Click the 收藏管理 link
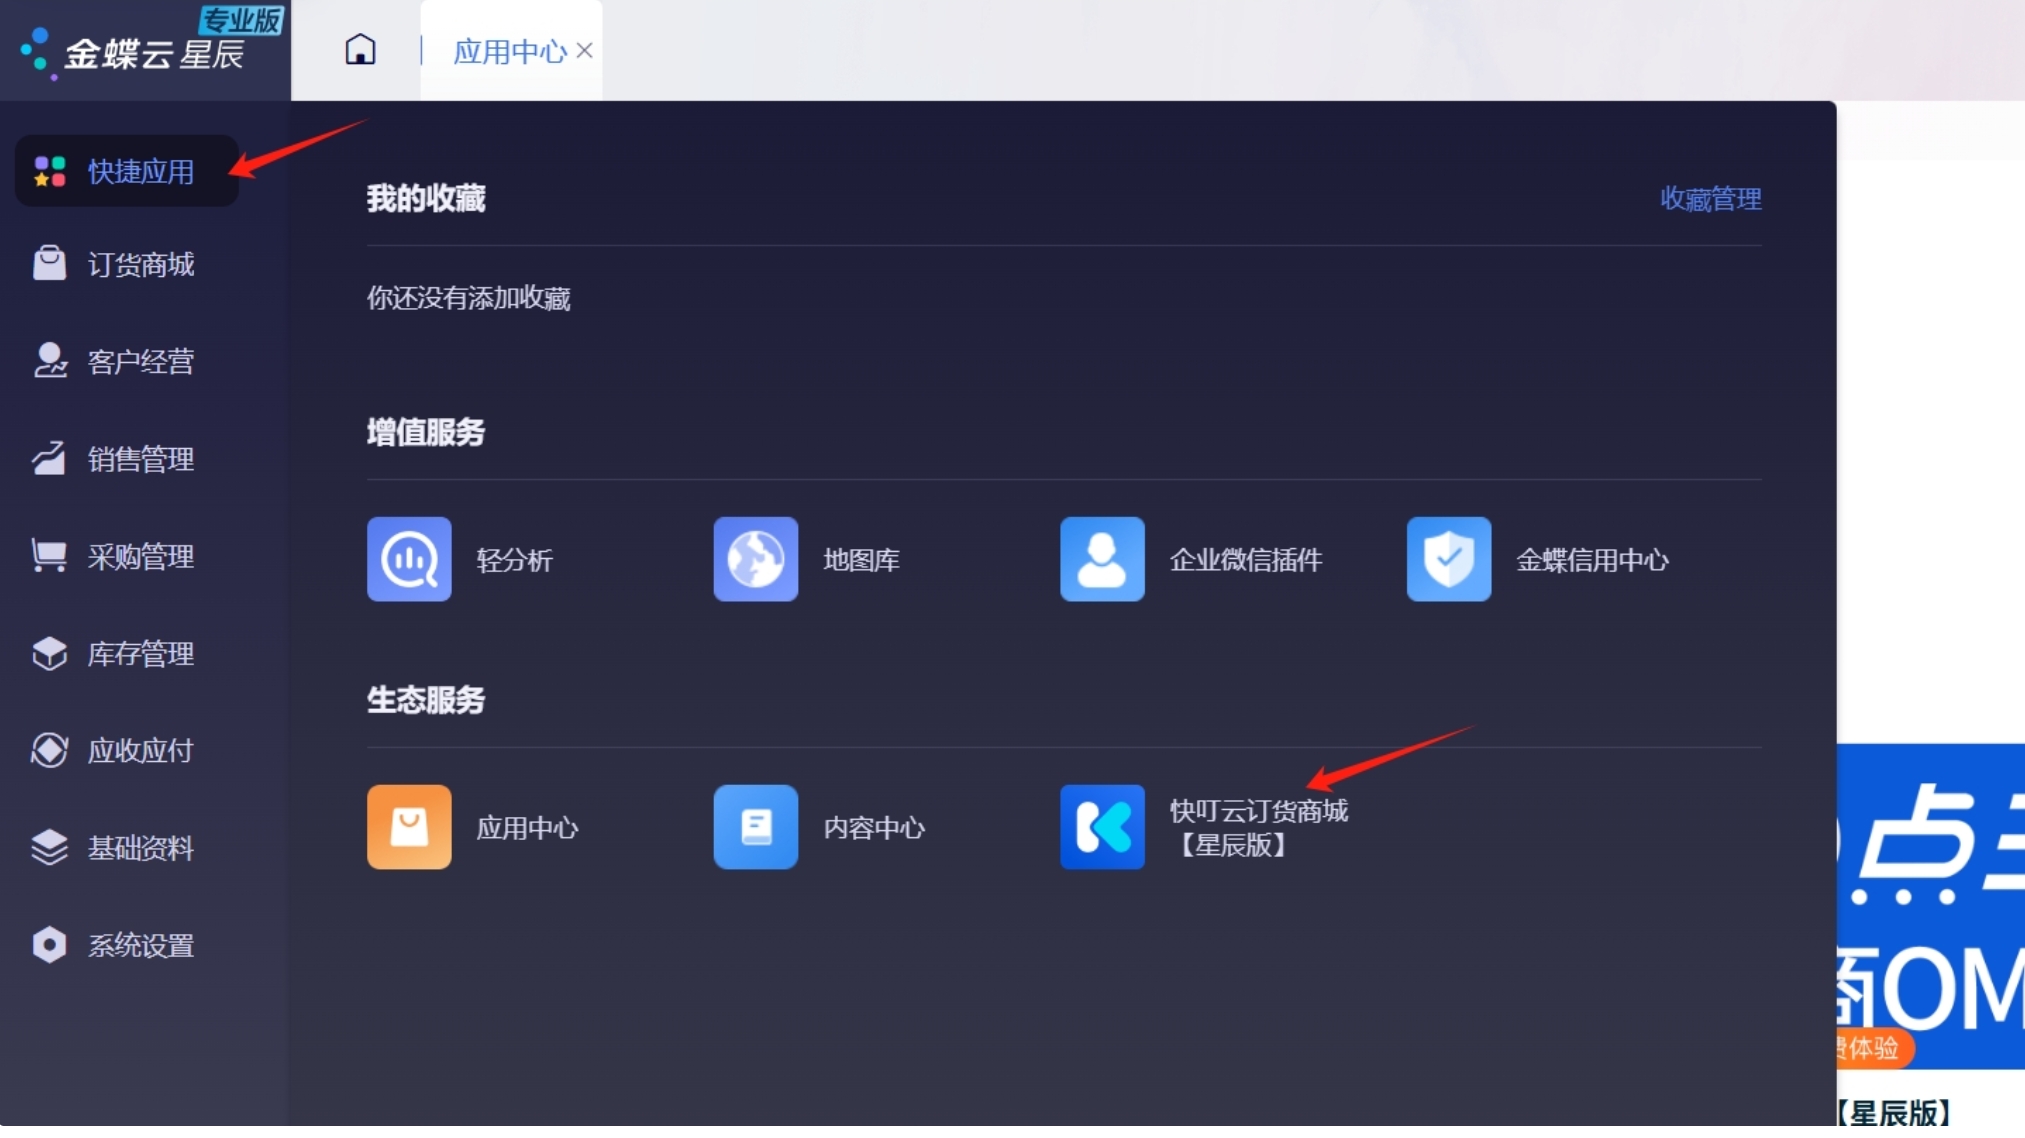This screenshot has width=2025, height=1138. tap(1710, 199)
